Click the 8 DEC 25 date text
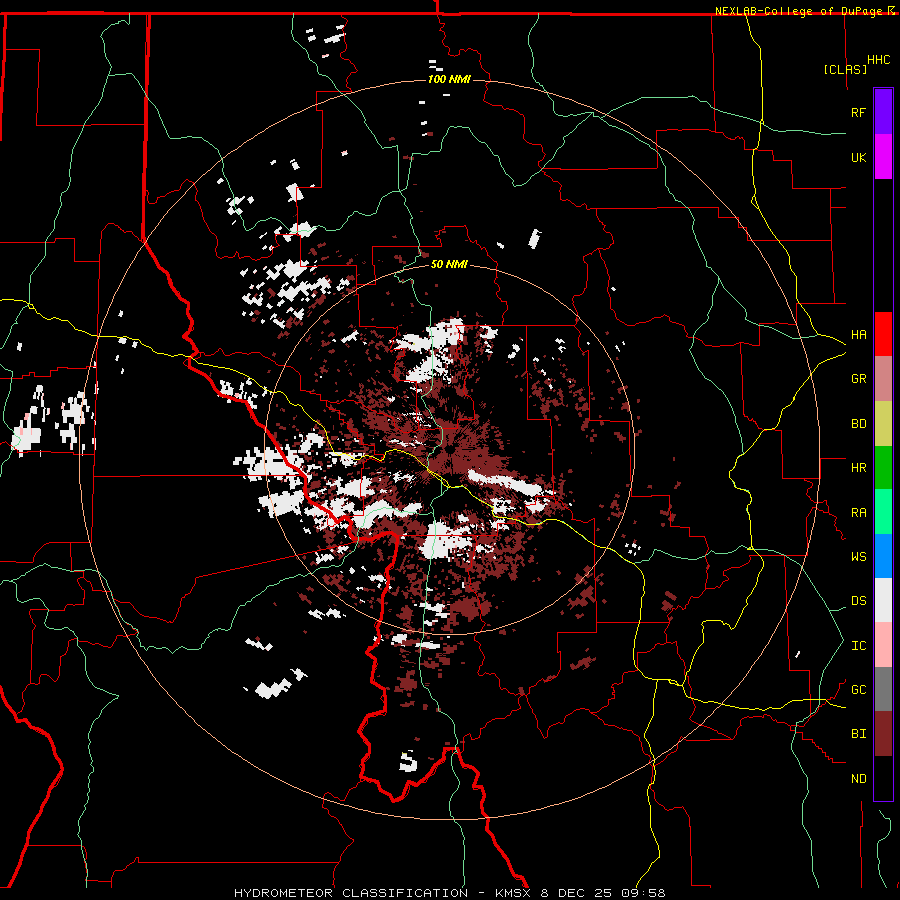 [x=577, y=893]
